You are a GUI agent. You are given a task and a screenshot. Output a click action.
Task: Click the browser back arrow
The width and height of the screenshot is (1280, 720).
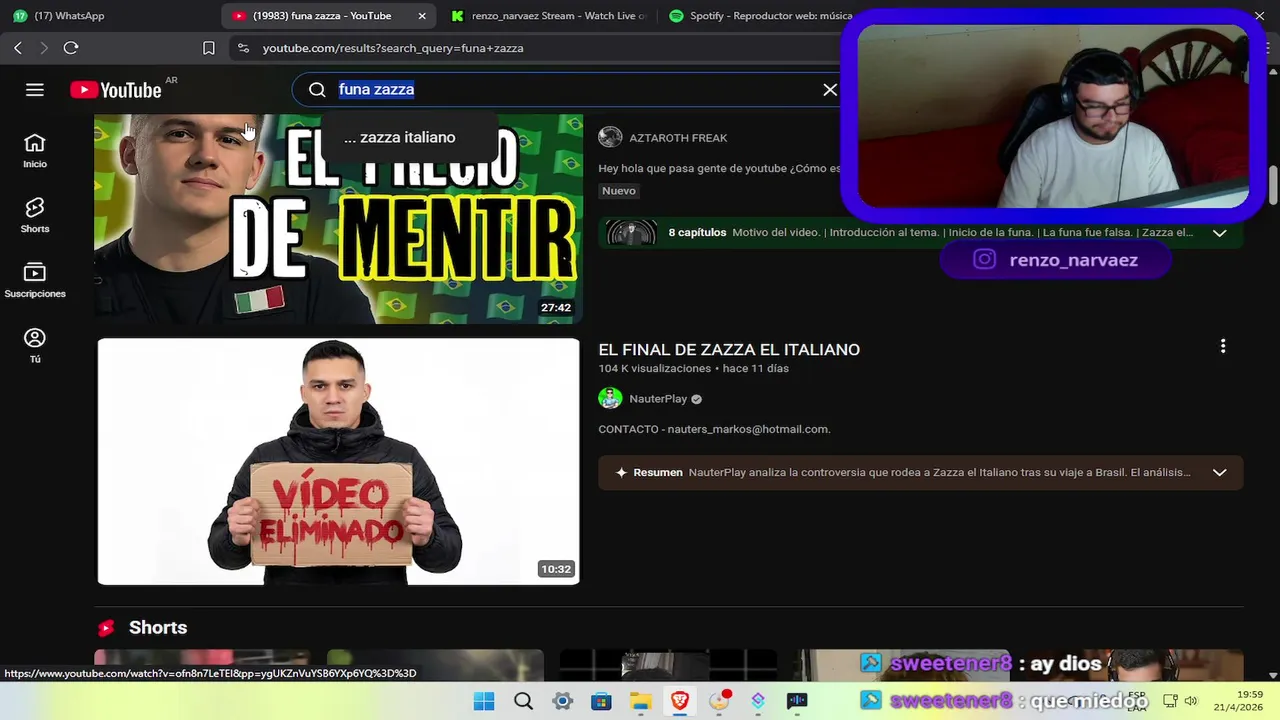point(18,48)
